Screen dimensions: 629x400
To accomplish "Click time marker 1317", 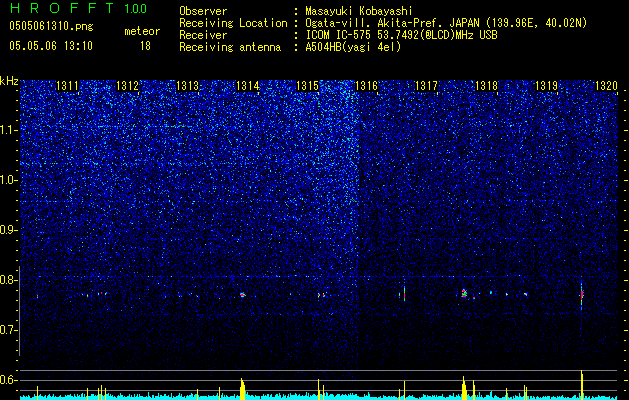I will [426, 86].
